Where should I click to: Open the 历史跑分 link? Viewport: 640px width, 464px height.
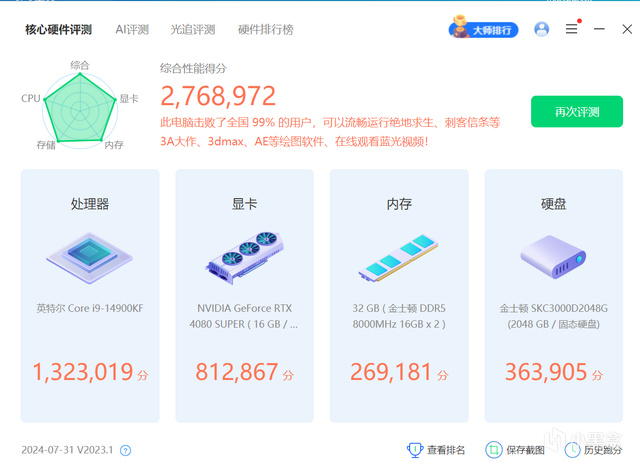pos(603,450)
